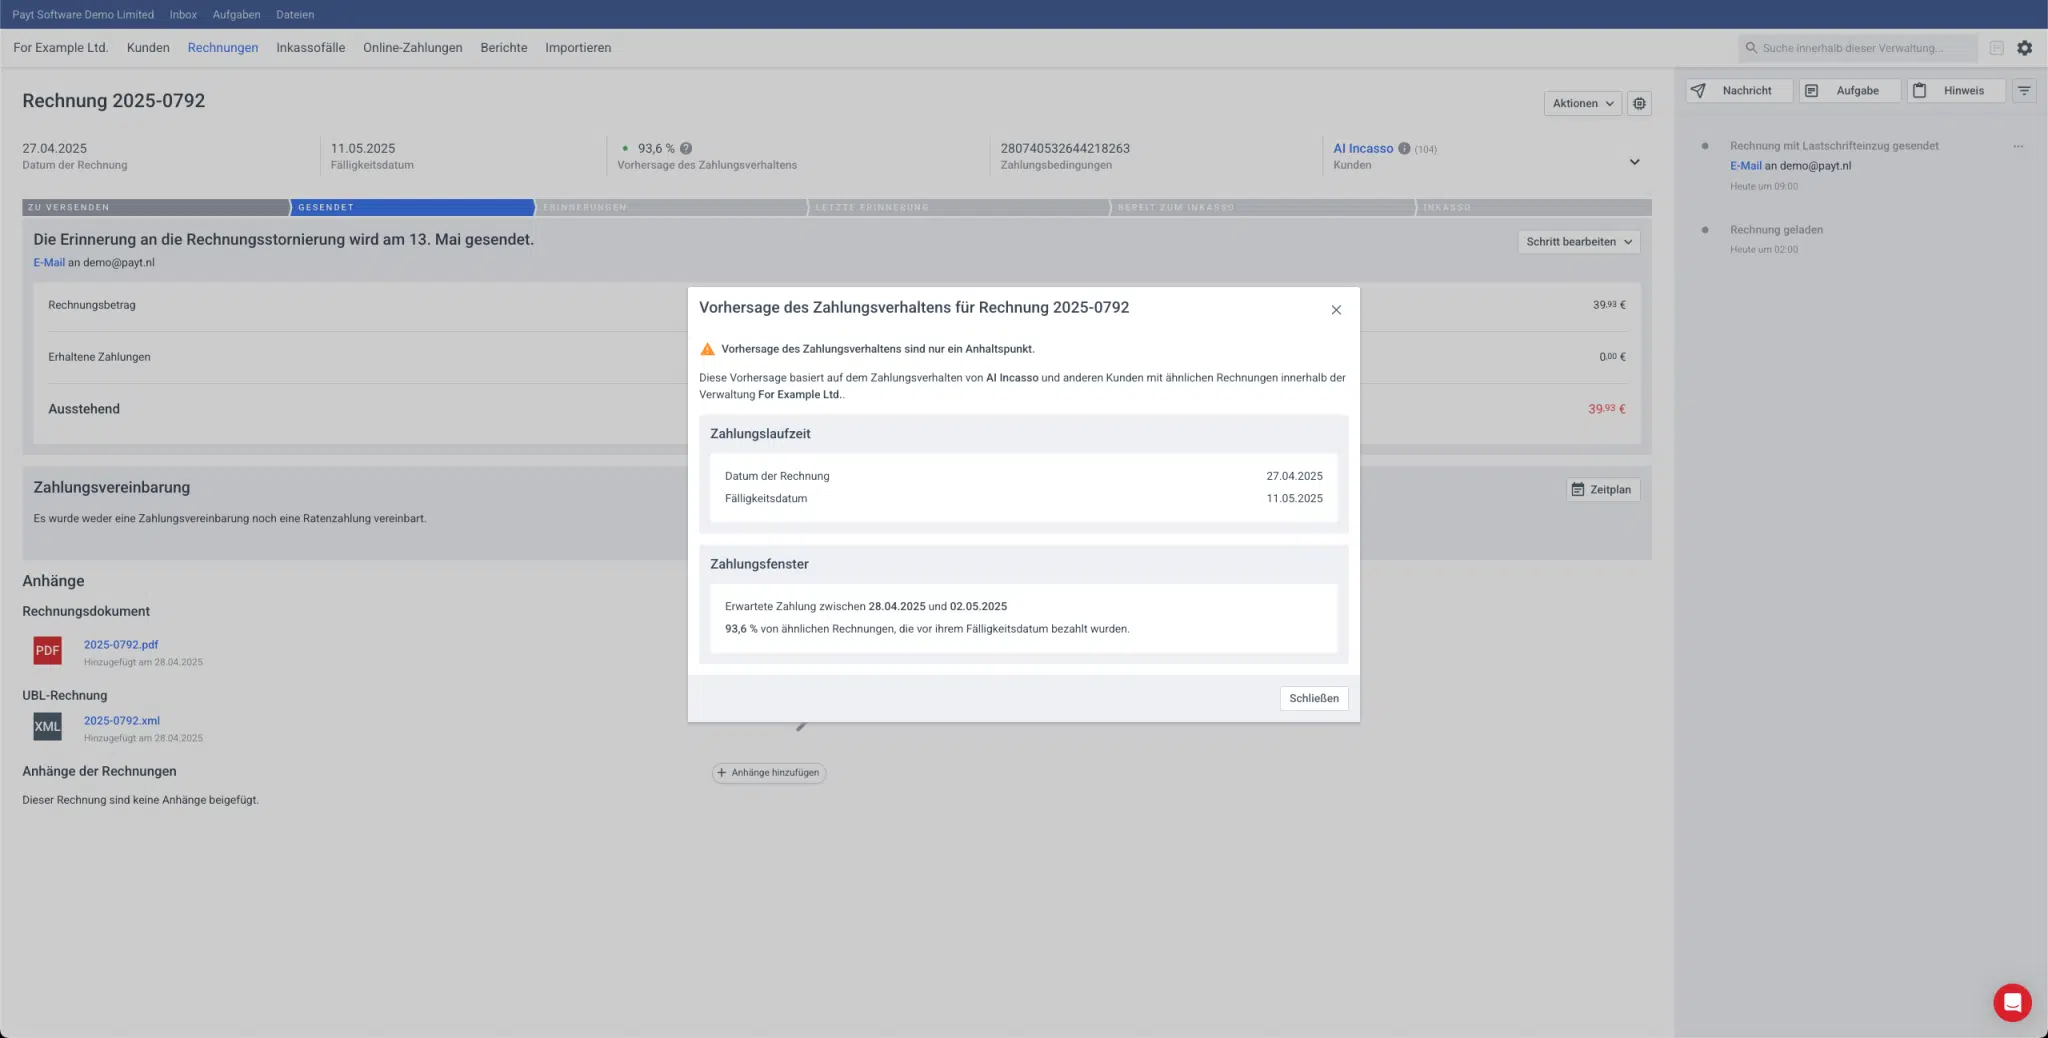Create a new Aufgabe
2048x1038 pixels.
tap(1850, 90)
